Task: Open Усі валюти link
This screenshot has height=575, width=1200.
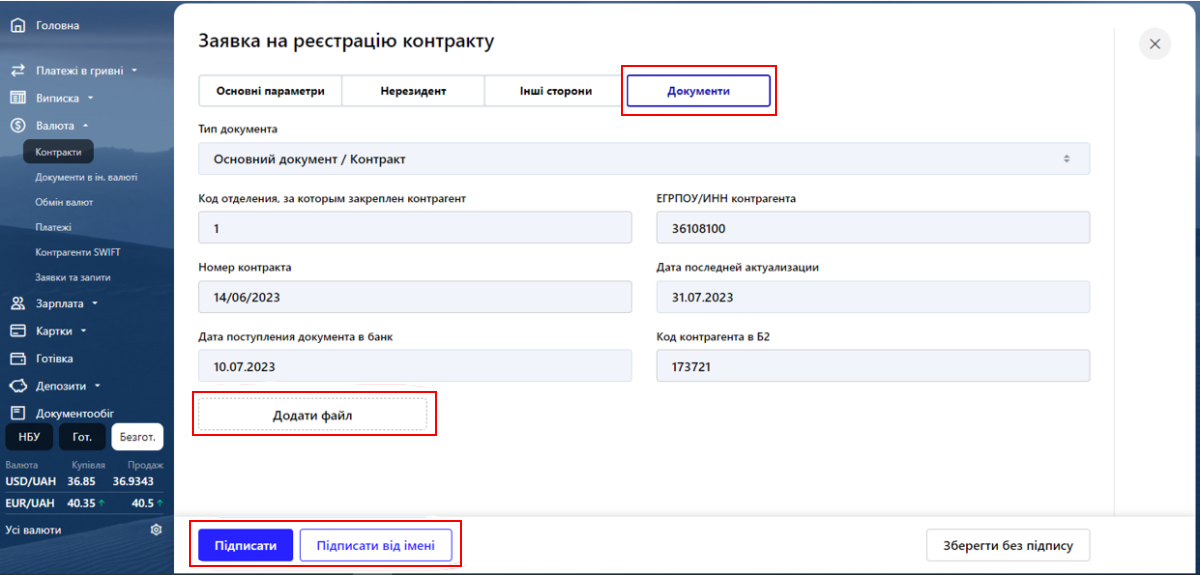Action: click(x=33, y=530)
